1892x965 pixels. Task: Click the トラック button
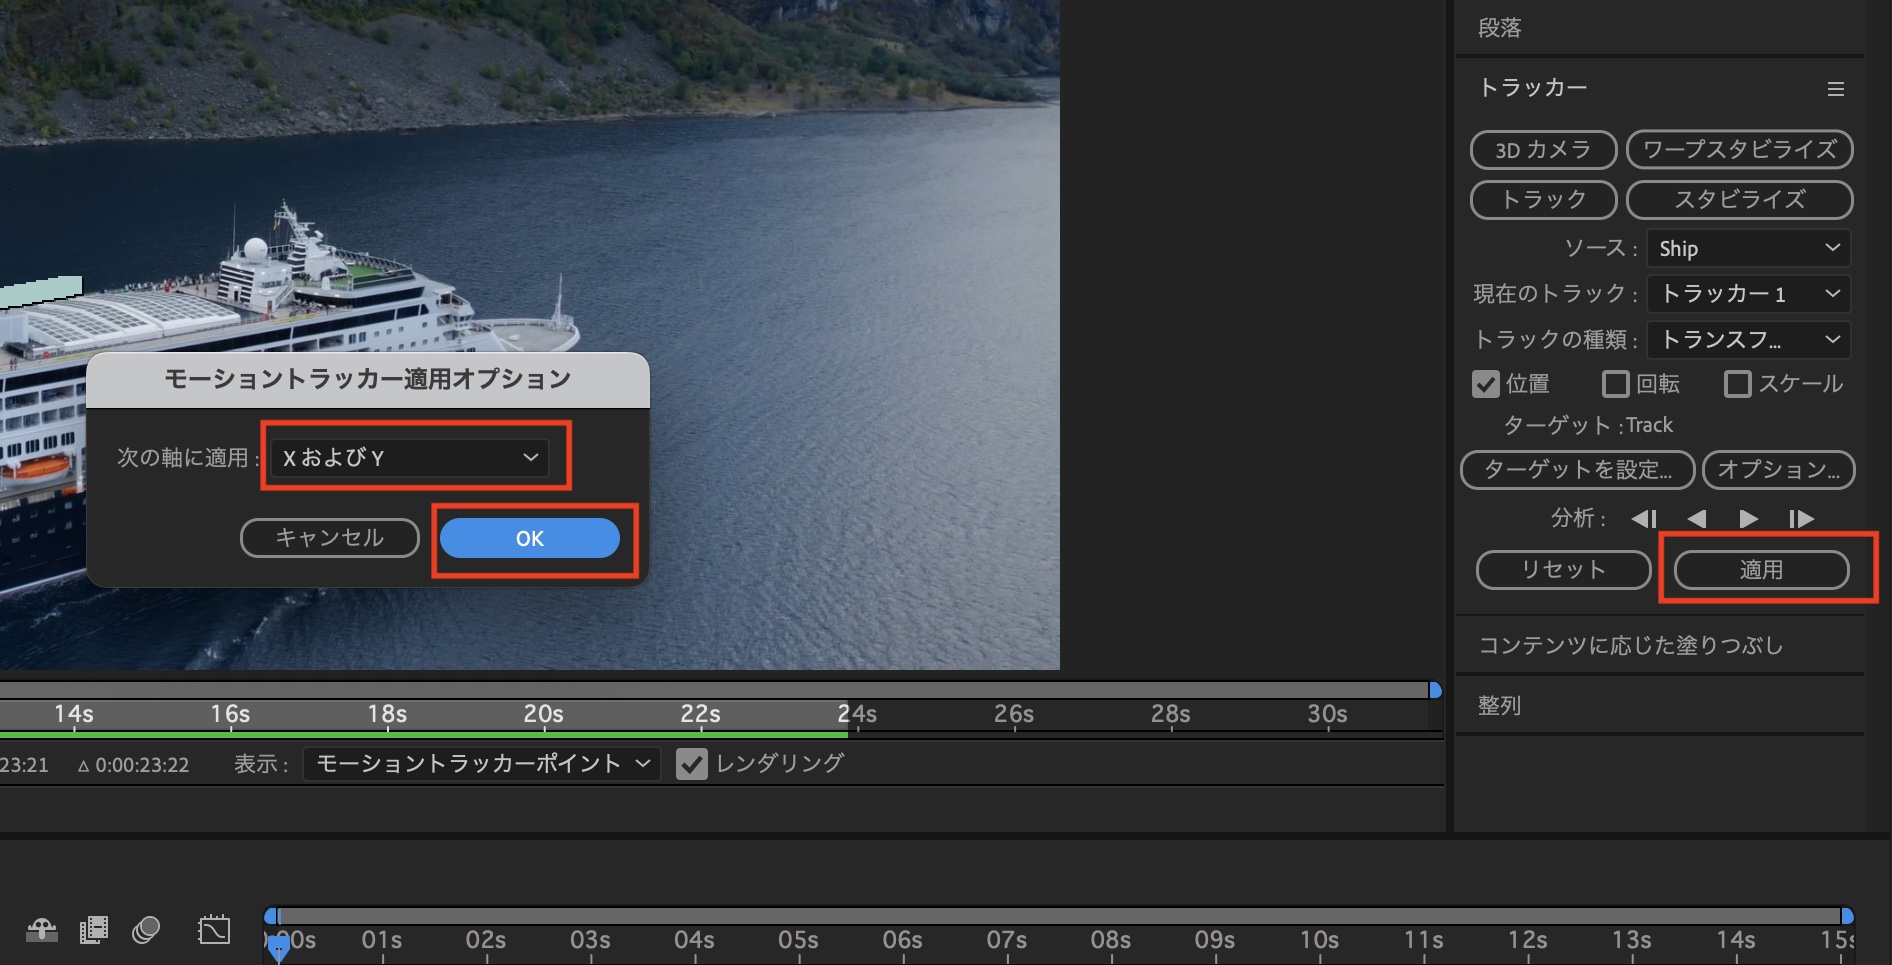1543,200
